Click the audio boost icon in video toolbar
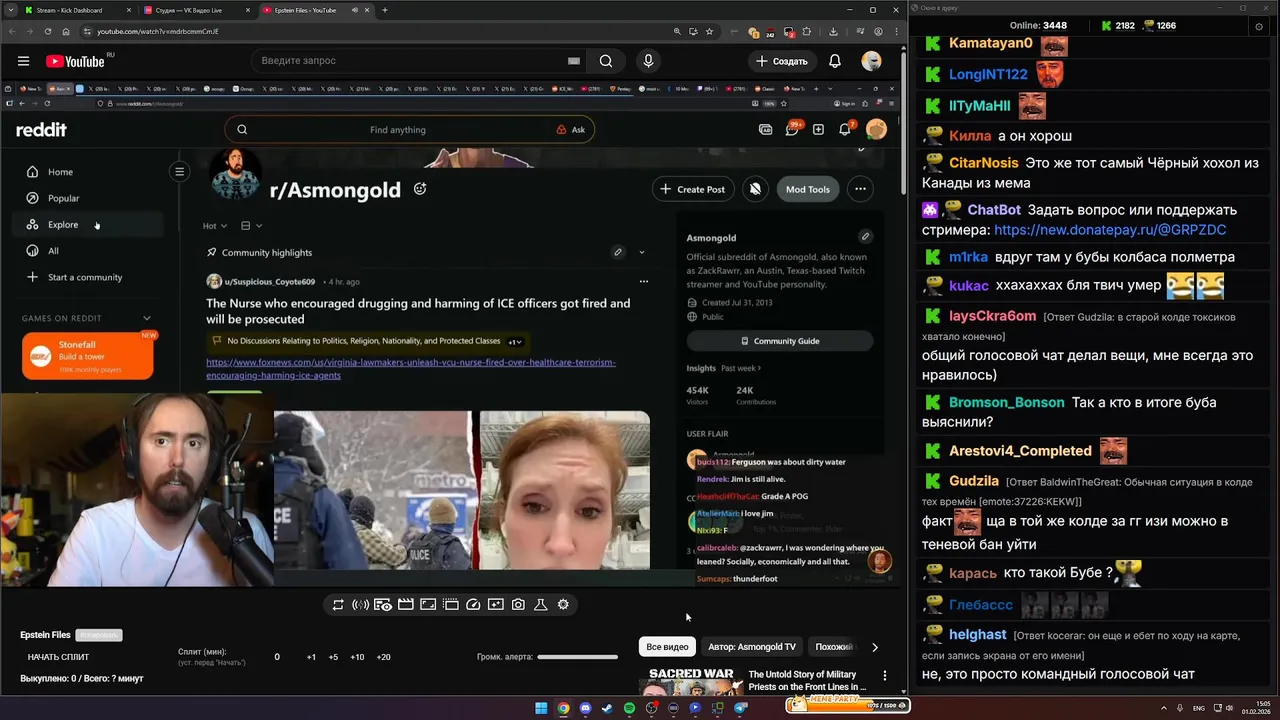 360,604
